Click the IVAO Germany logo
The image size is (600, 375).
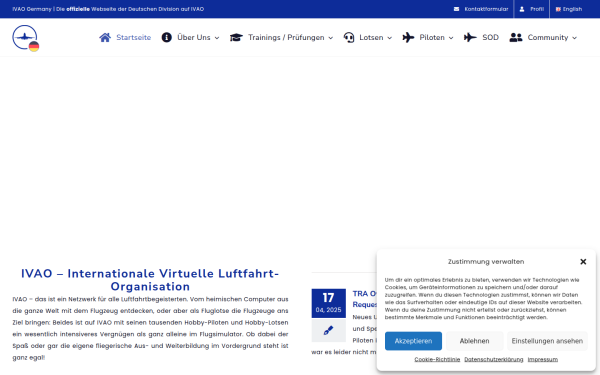[26, 38]
